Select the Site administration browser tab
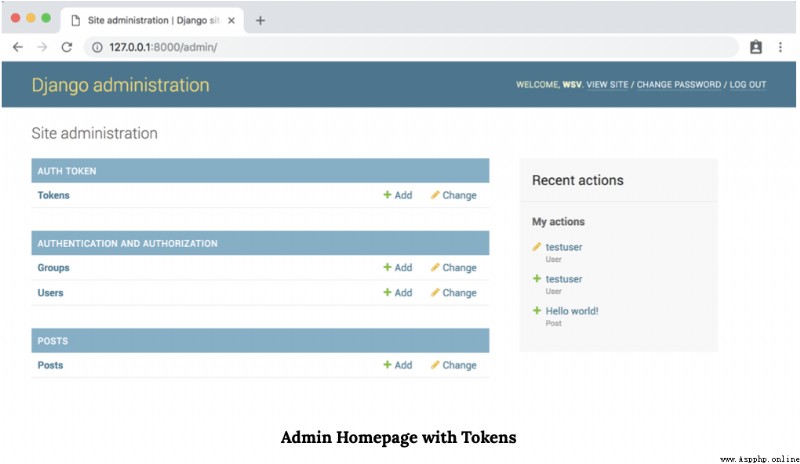This screenshot has width=800, height=464. point(152,20)
